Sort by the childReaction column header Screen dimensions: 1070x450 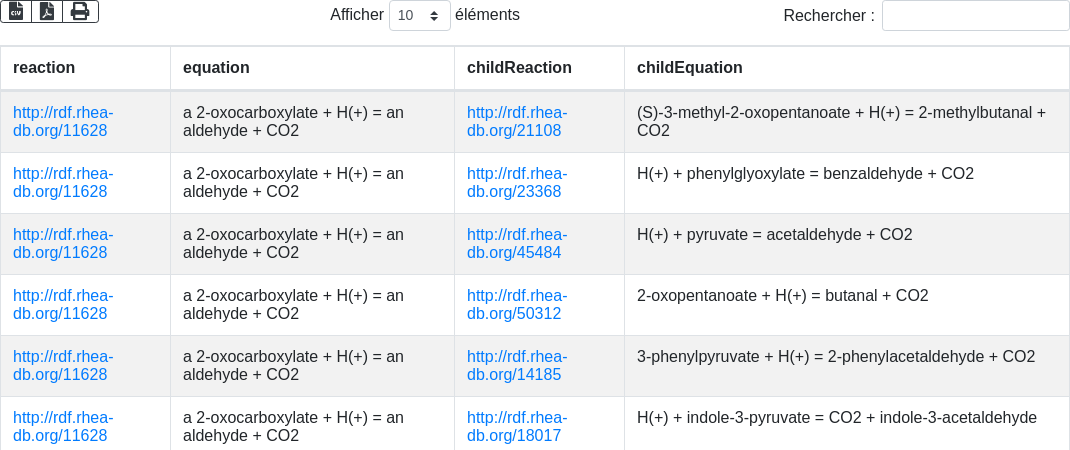pos(519,68)
